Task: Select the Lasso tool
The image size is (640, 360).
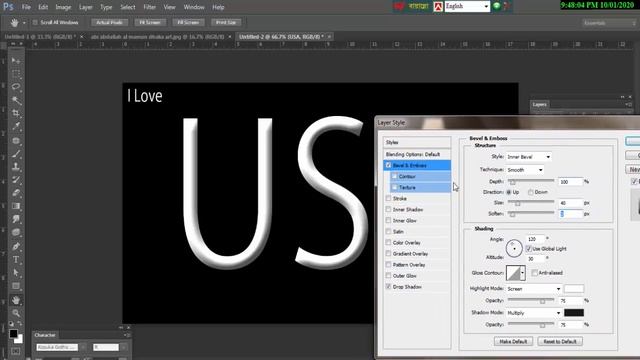Action: tap(16, 87)
